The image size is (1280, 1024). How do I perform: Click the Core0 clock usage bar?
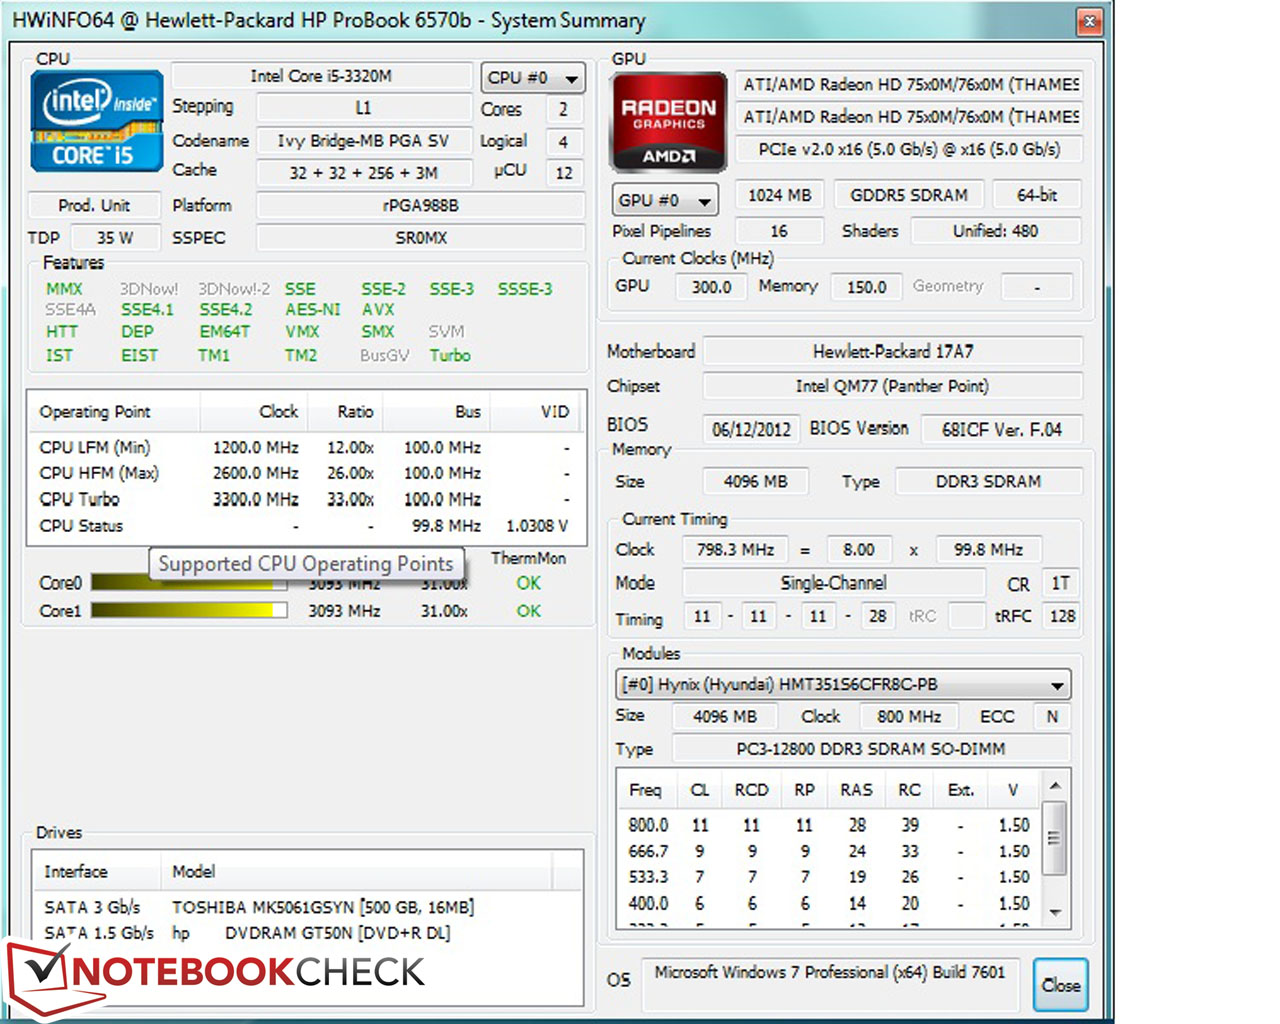[189, 582]
